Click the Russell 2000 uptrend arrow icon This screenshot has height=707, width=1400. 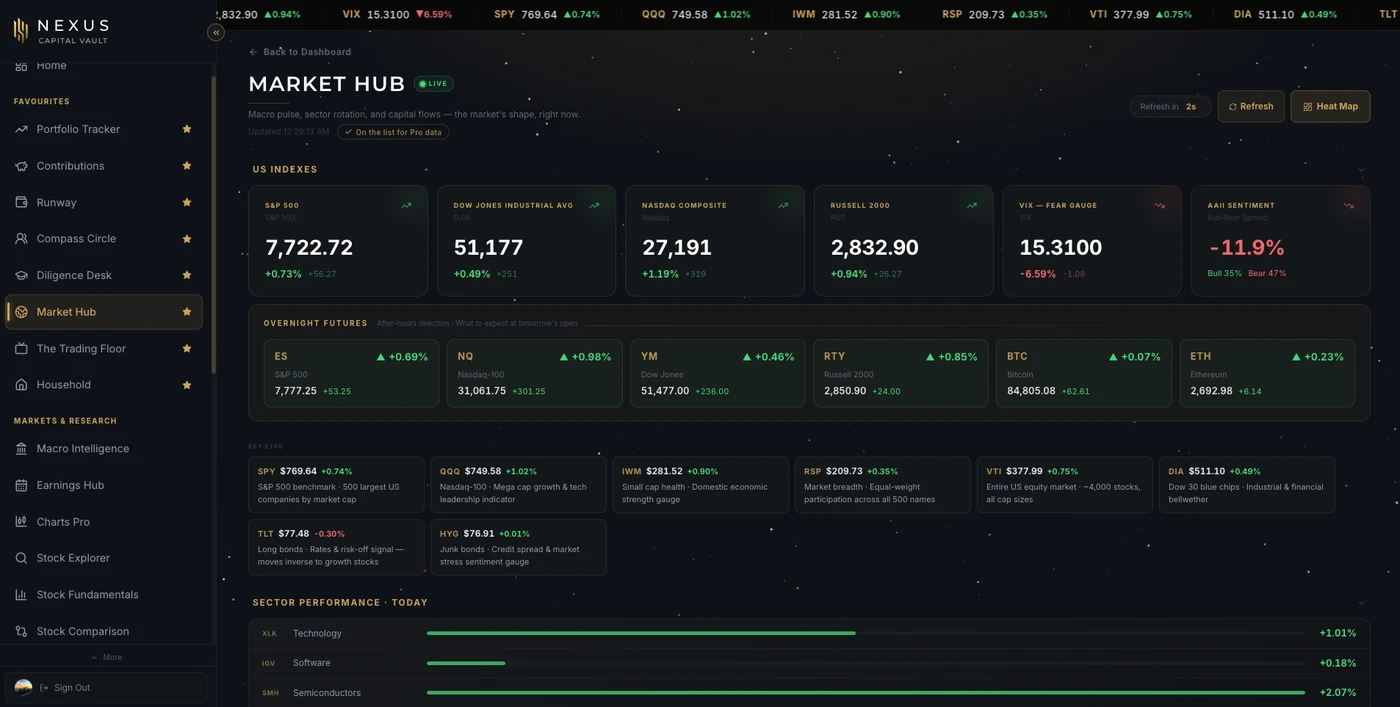point(971,205)
